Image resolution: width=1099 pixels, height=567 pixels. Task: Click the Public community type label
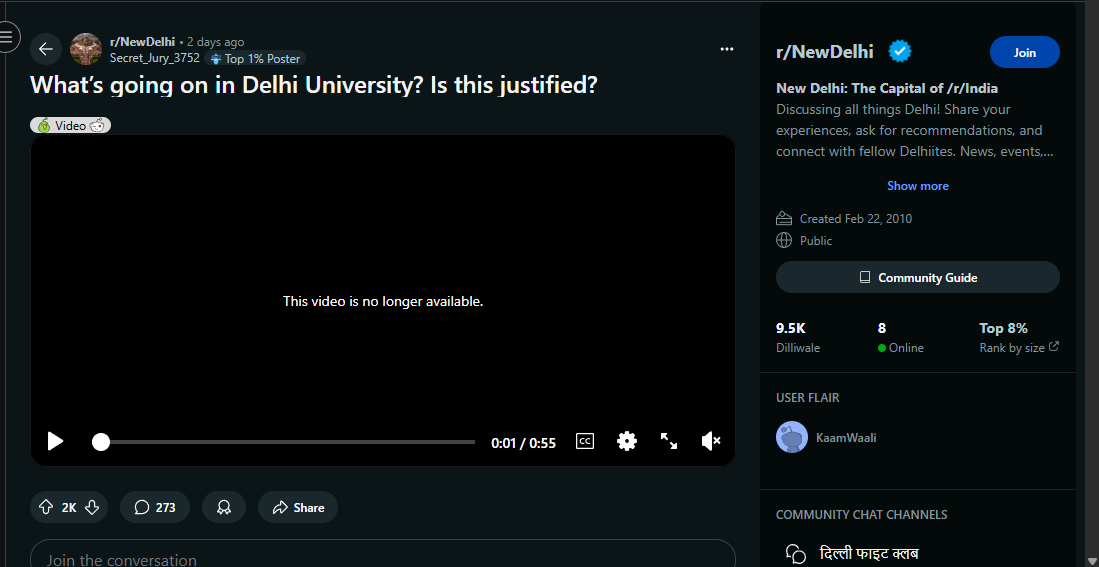coord(816,240)
